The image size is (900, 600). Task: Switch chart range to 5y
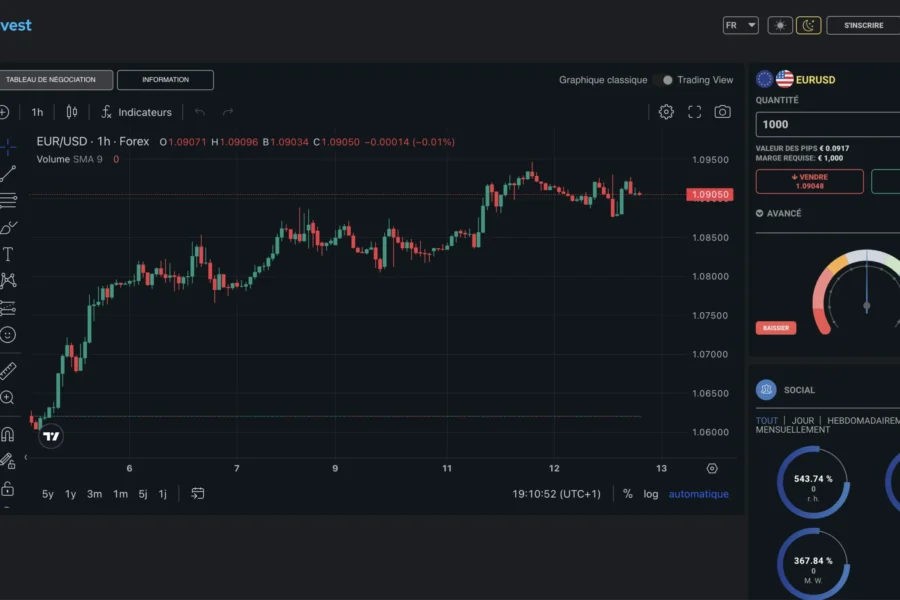[48, 494]
